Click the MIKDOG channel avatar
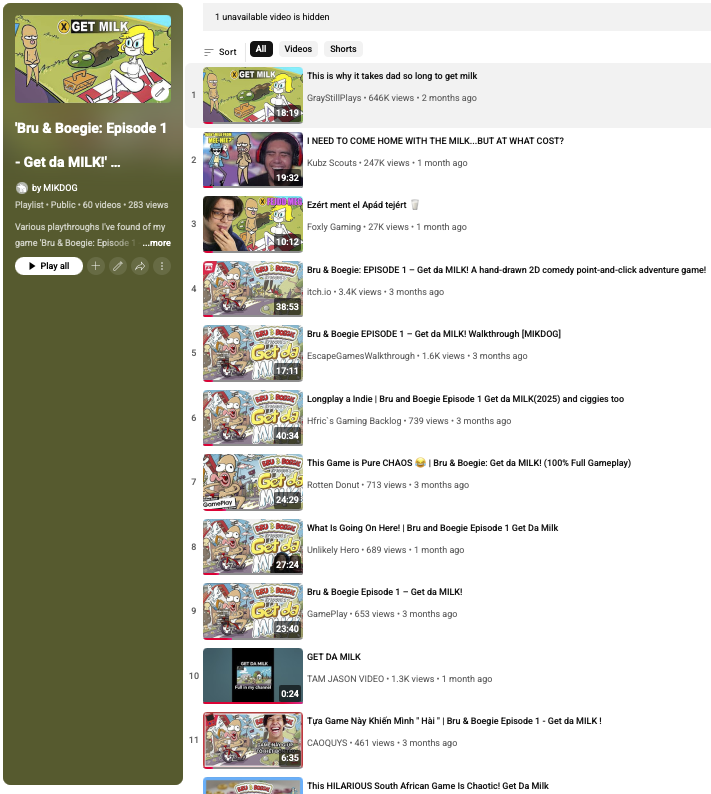 (x=21, y=188)
